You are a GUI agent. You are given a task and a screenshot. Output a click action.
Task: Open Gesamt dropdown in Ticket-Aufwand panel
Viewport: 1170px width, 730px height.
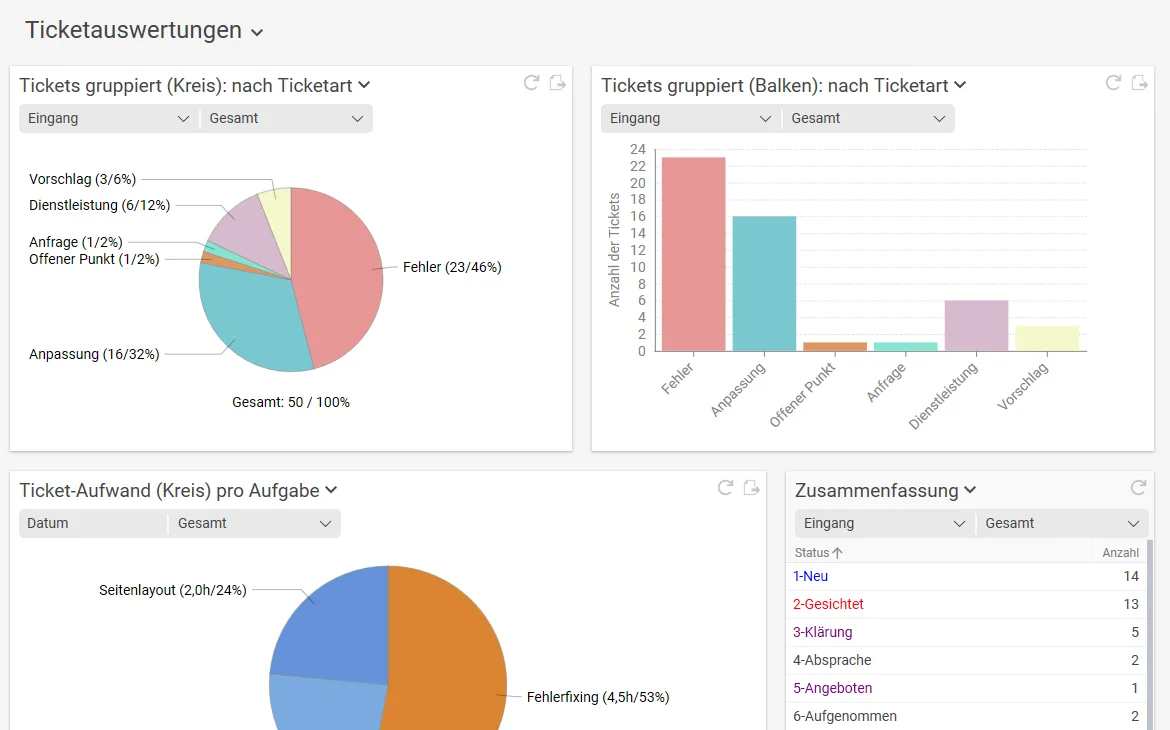(x=255, y=524)
